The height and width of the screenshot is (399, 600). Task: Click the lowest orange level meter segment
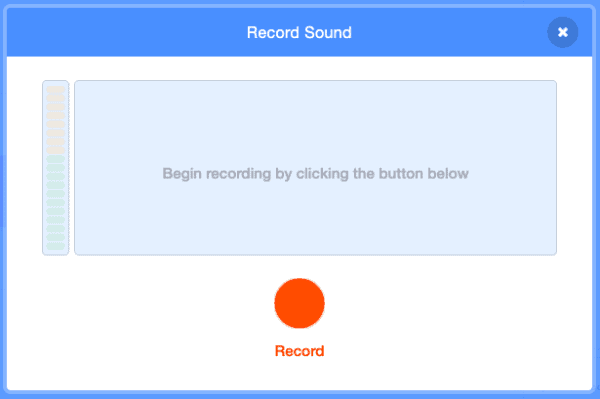tap(55, 150)
